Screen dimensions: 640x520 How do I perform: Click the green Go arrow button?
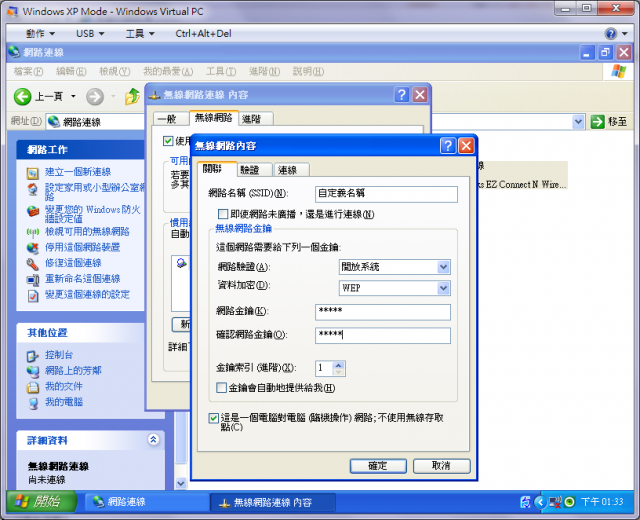598,122
